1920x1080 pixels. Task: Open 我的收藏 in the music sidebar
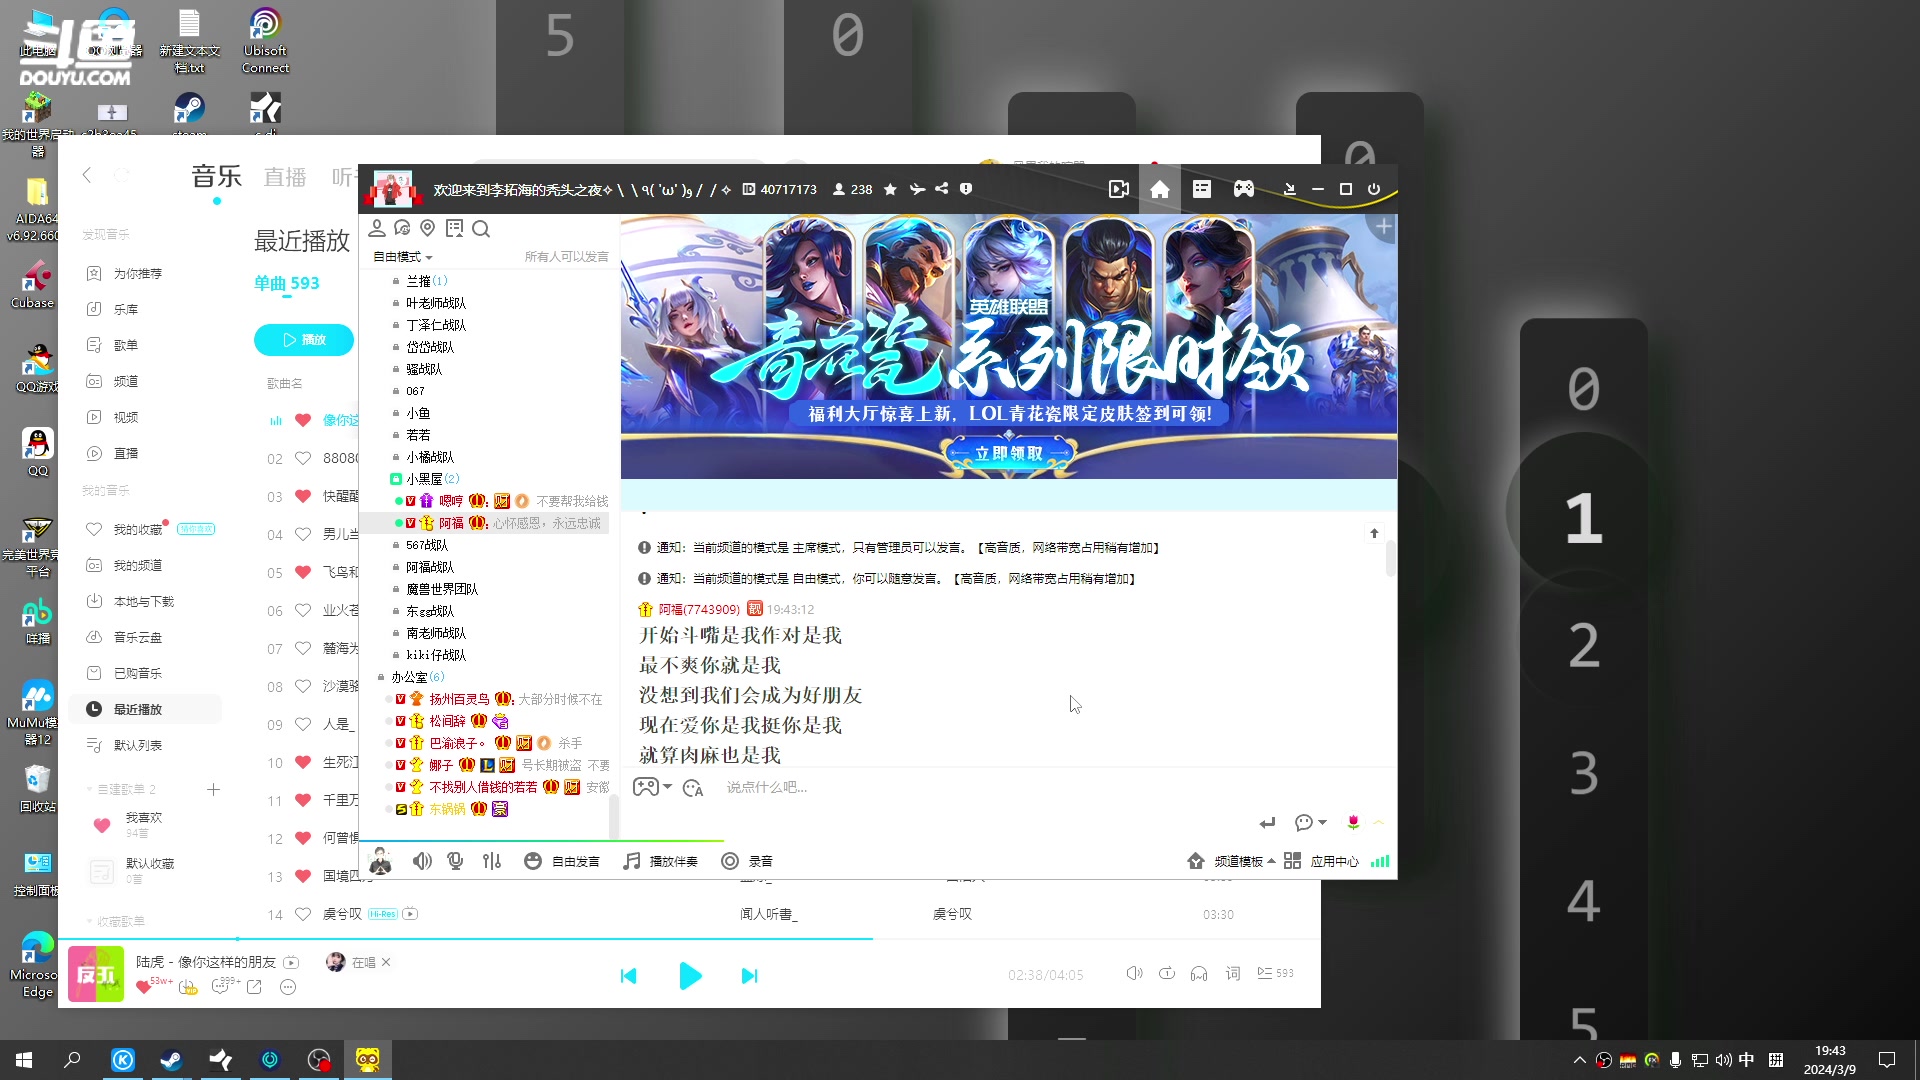pos(138,529)
